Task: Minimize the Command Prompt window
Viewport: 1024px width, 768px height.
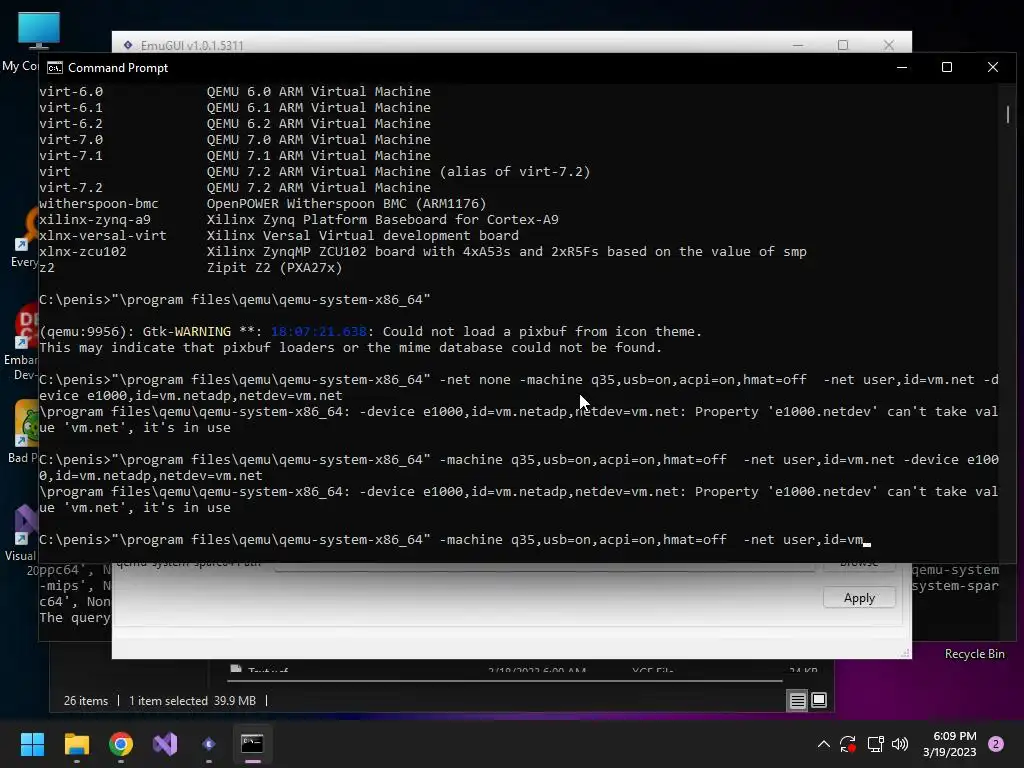Action: [x=902, y=67]
